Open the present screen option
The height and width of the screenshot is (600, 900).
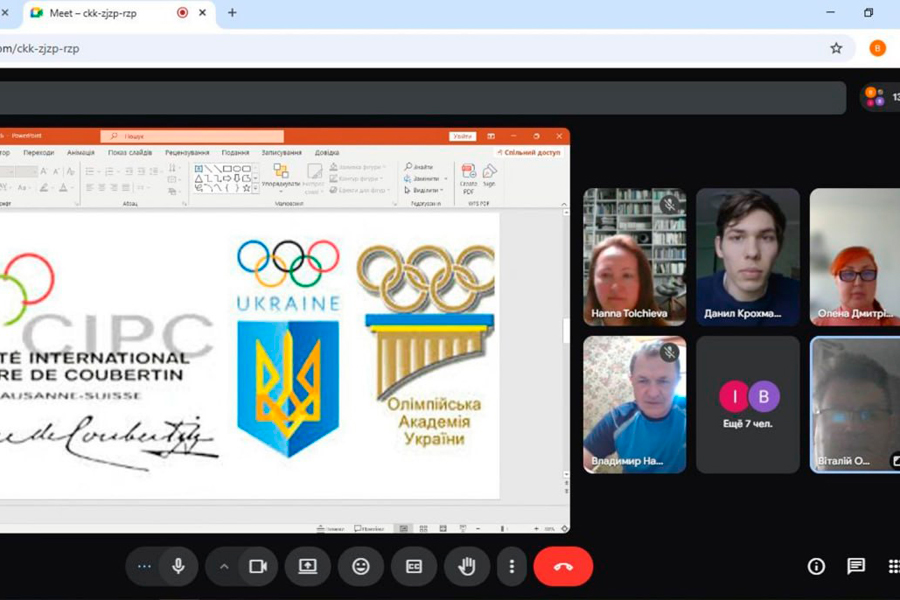[308, 567]
